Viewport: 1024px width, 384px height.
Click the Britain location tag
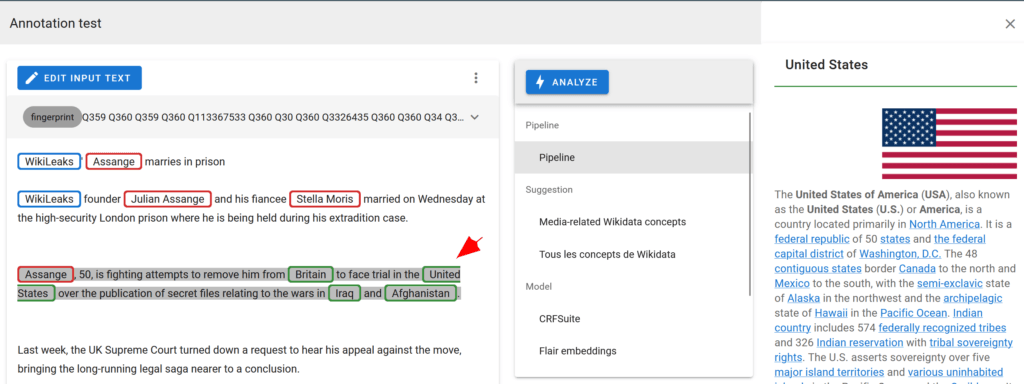311,274
